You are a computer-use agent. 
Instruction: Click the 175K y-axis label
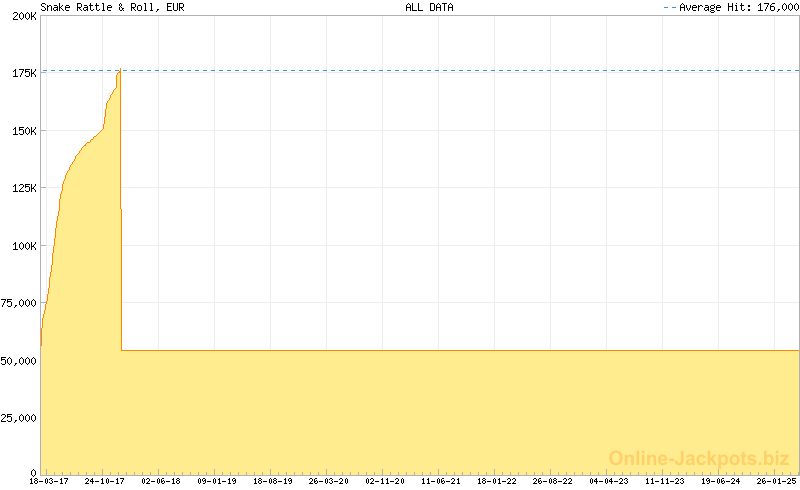[24, 73]
